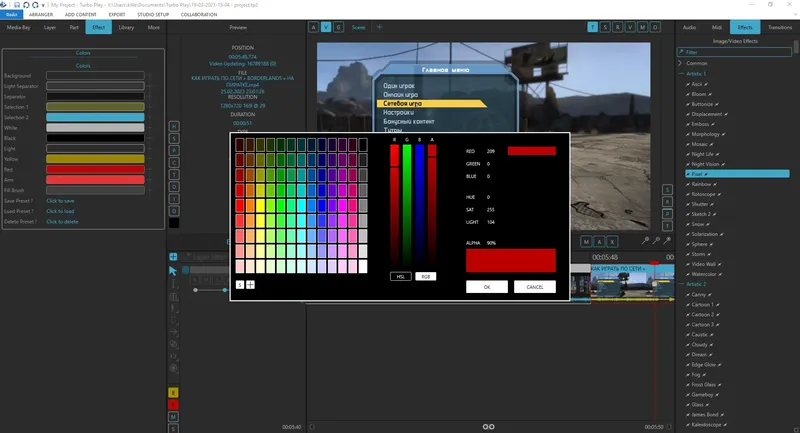
Task: Click the plus icon in color picker
Action: [x=251, y=285]
